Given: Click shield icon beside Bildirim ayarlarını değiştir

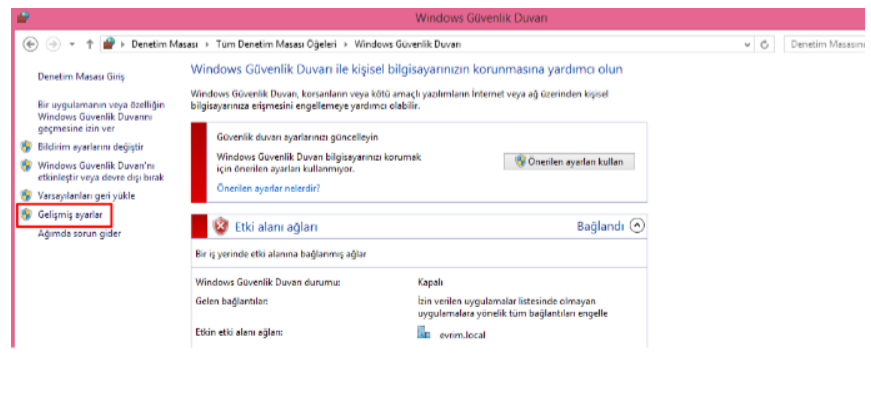Looking at the screenshot, I should [26, 147].
